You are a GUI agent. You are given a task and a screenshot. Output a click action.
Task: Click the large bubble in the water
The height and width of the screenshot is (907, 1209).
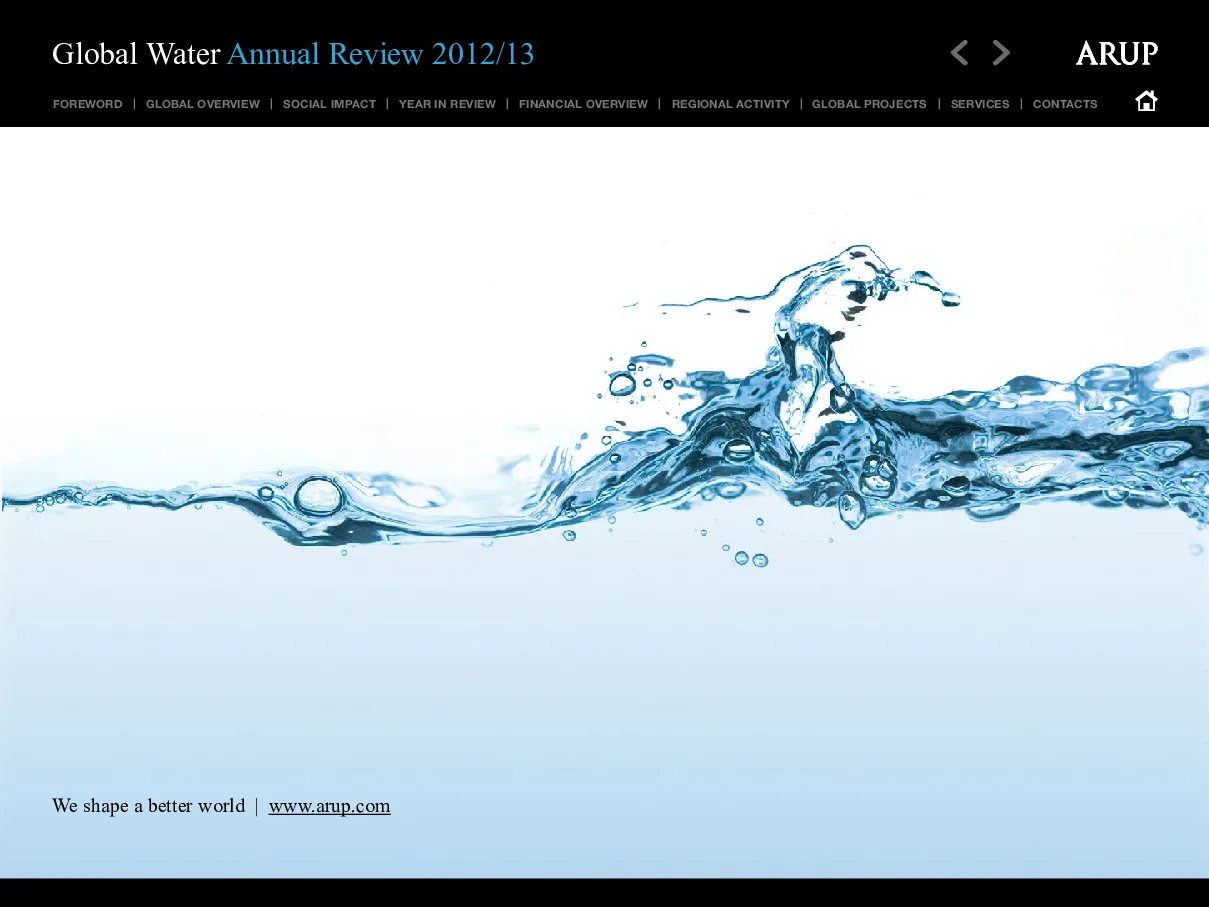tap(318, 496)
